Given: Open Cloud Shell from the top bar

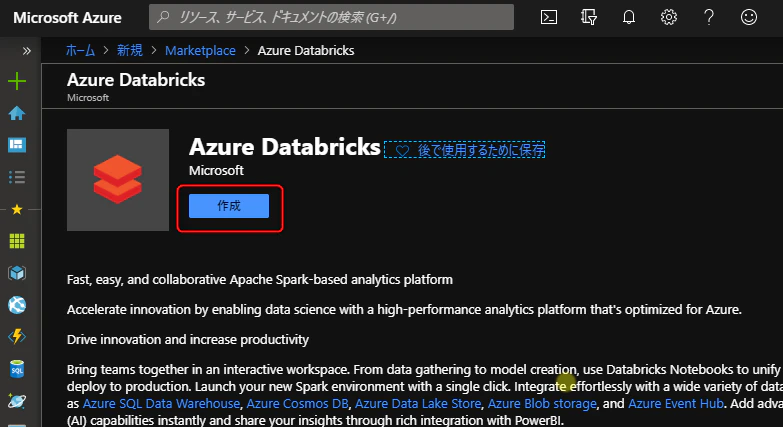Looking at the screenshot, I should [548, 17].
